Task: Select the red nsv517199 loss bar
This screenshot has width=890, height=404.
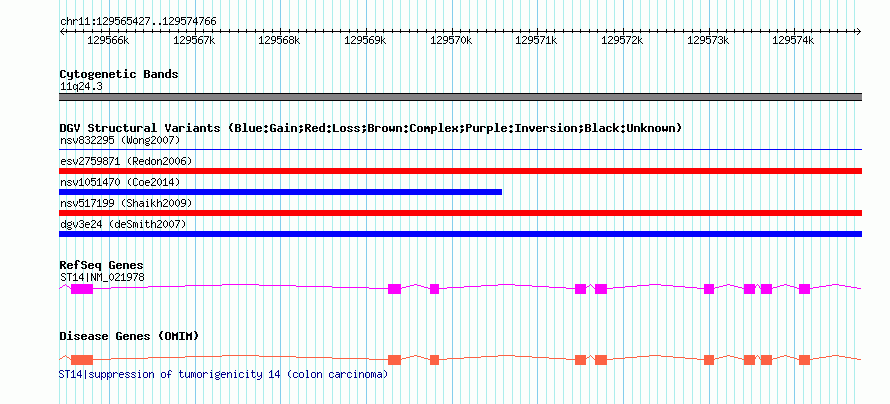Action: pyautogui.click(x=460, y=213)
